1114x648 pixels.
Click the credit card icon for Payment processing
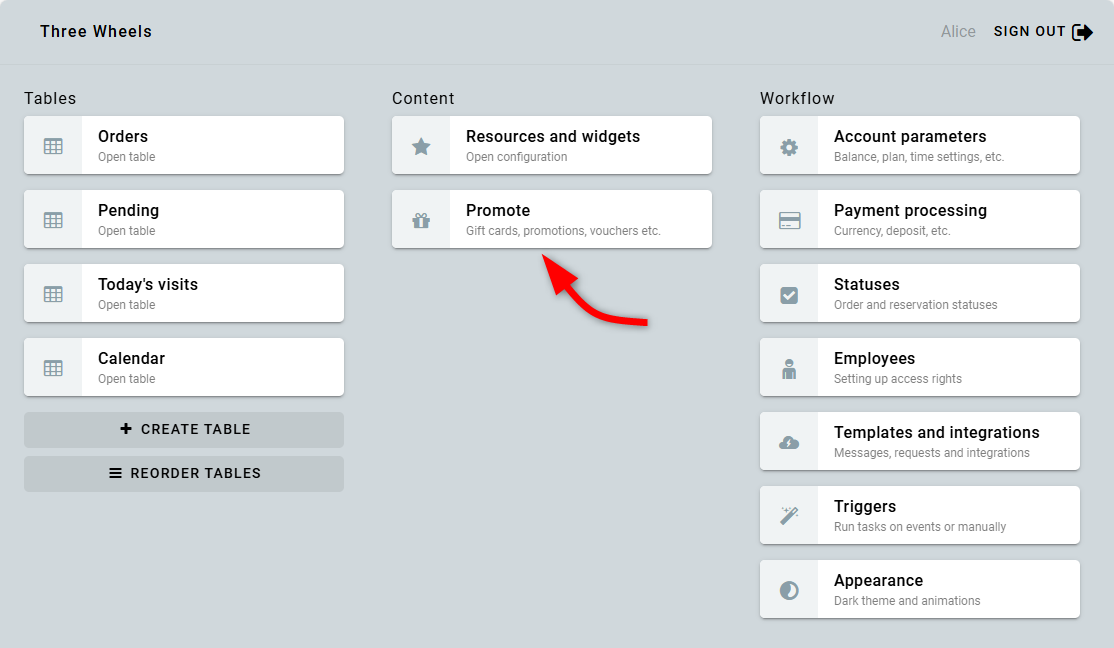tap(789, 220)
